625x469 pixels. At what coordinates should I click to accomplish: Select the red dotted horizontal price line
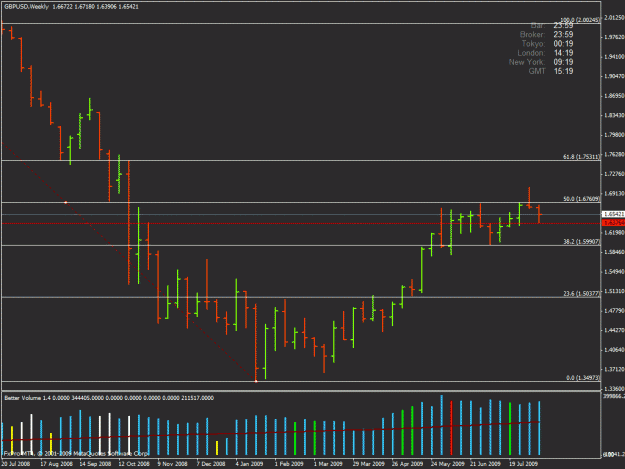coord(301,224)
